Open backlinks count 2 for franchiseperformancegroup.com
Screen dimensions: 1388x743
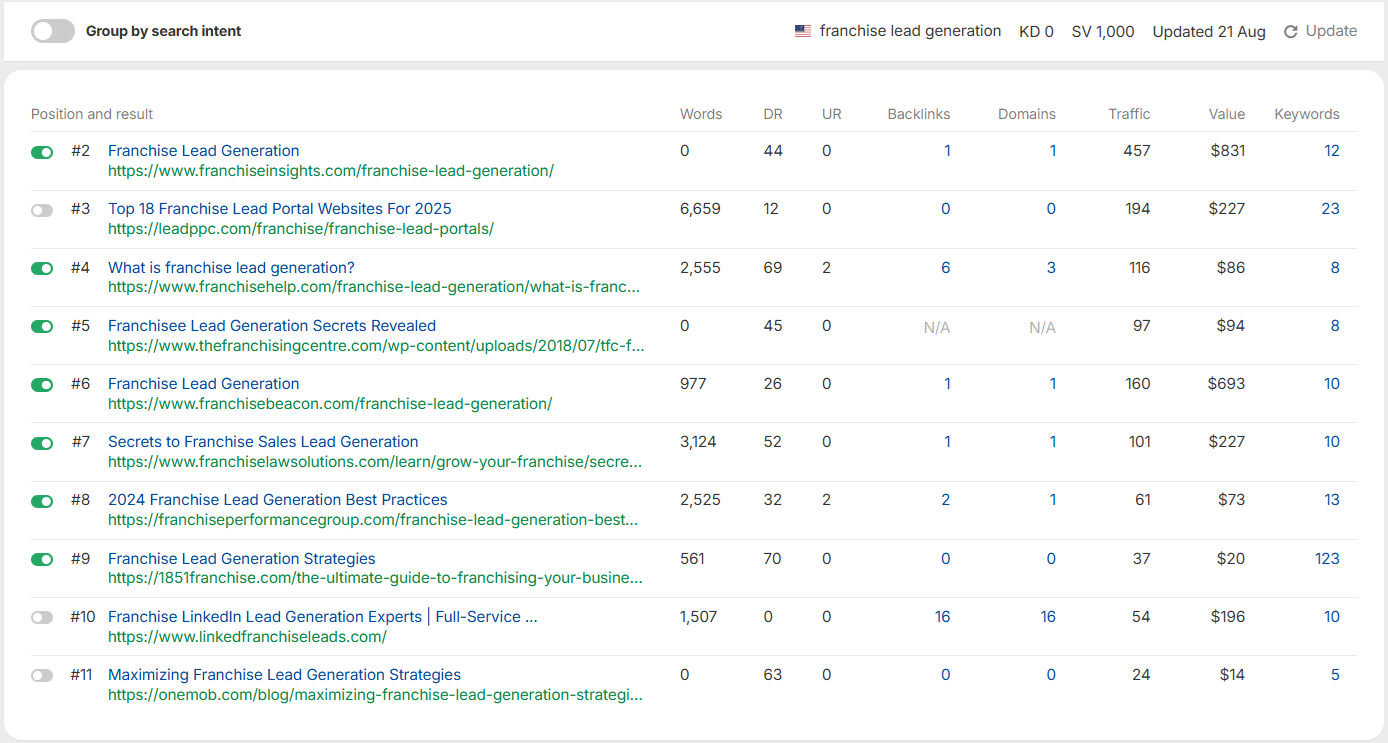946,500
